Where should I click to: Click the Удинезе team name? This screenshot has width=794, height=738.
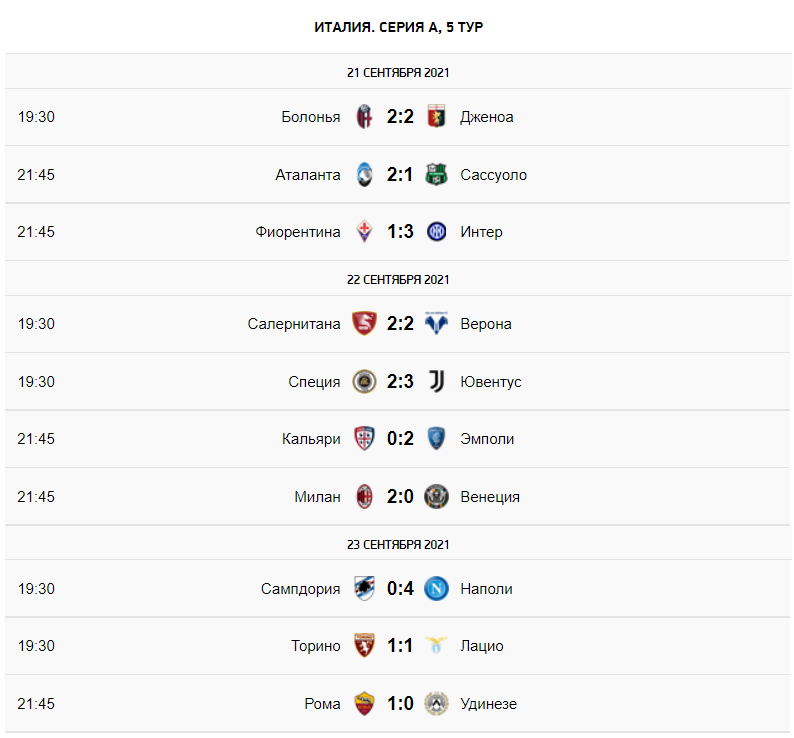(488, 704)
